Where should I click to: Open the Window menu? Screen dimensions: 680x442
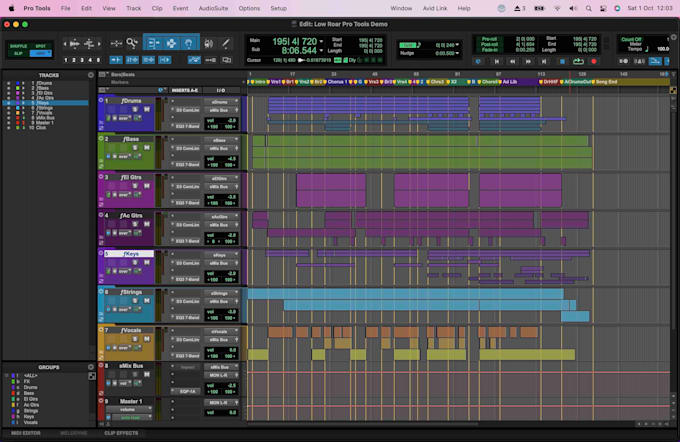[401, 8]
